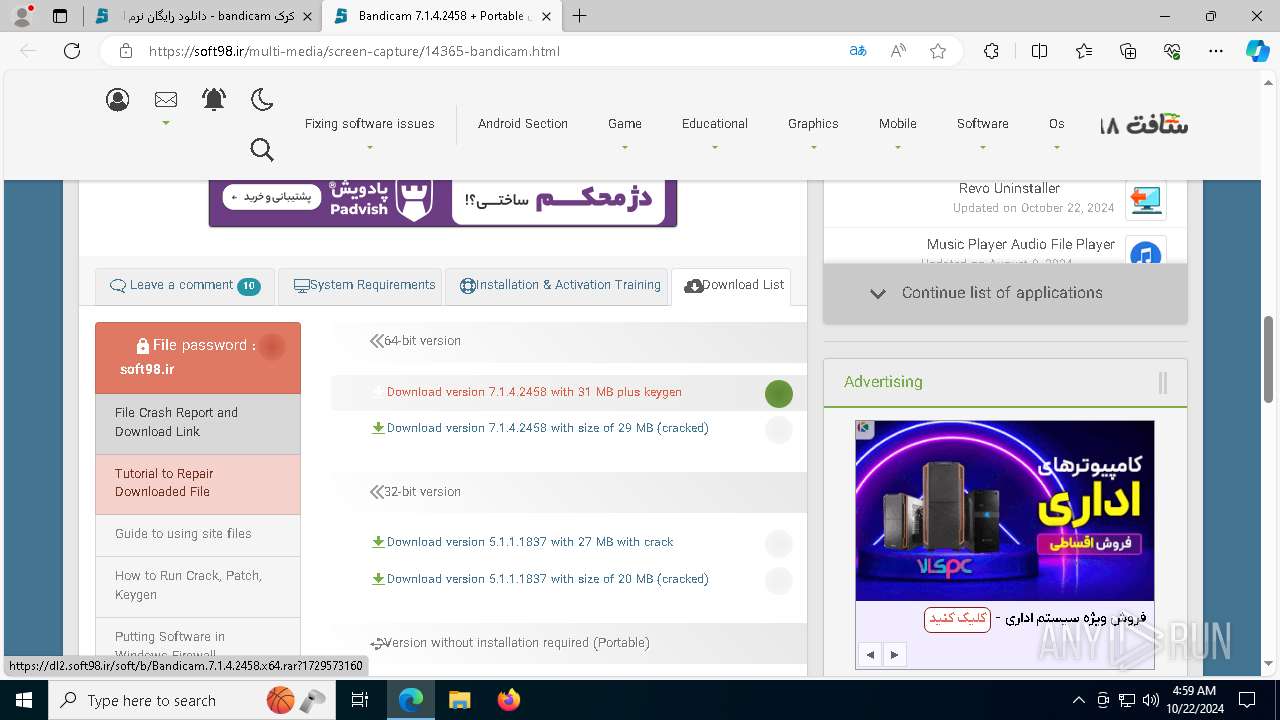
Task: Expand the Software menu
Action: click(x=983, y=124)
